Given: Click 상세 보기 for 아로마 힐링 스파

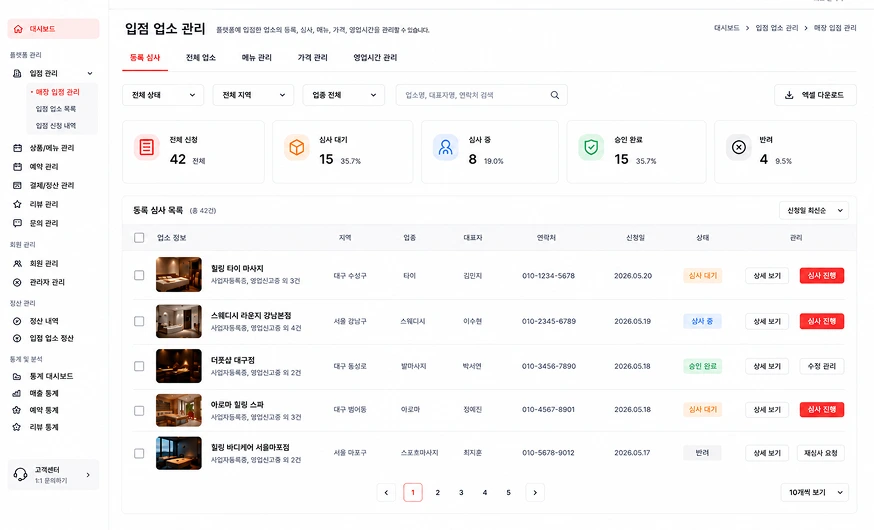Looking at the screenshot, I should tap(767, 410).
